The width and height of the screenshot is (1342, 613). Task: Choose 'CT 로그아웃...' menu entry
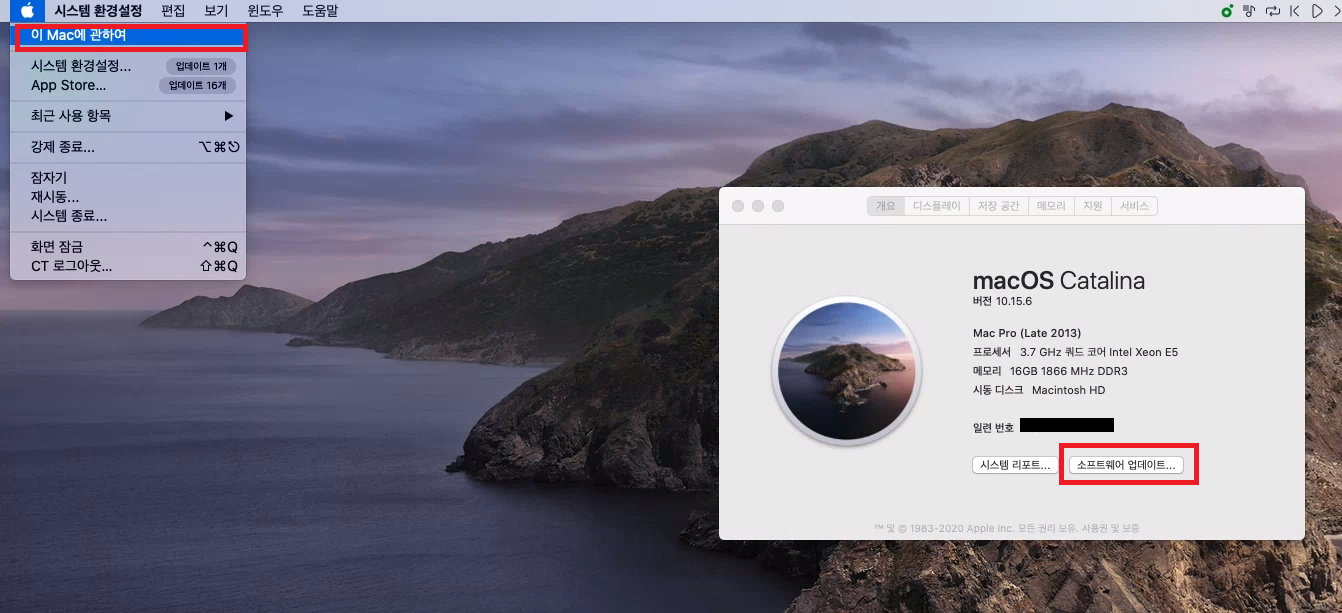pyautogui.click(x=128, y=266)
